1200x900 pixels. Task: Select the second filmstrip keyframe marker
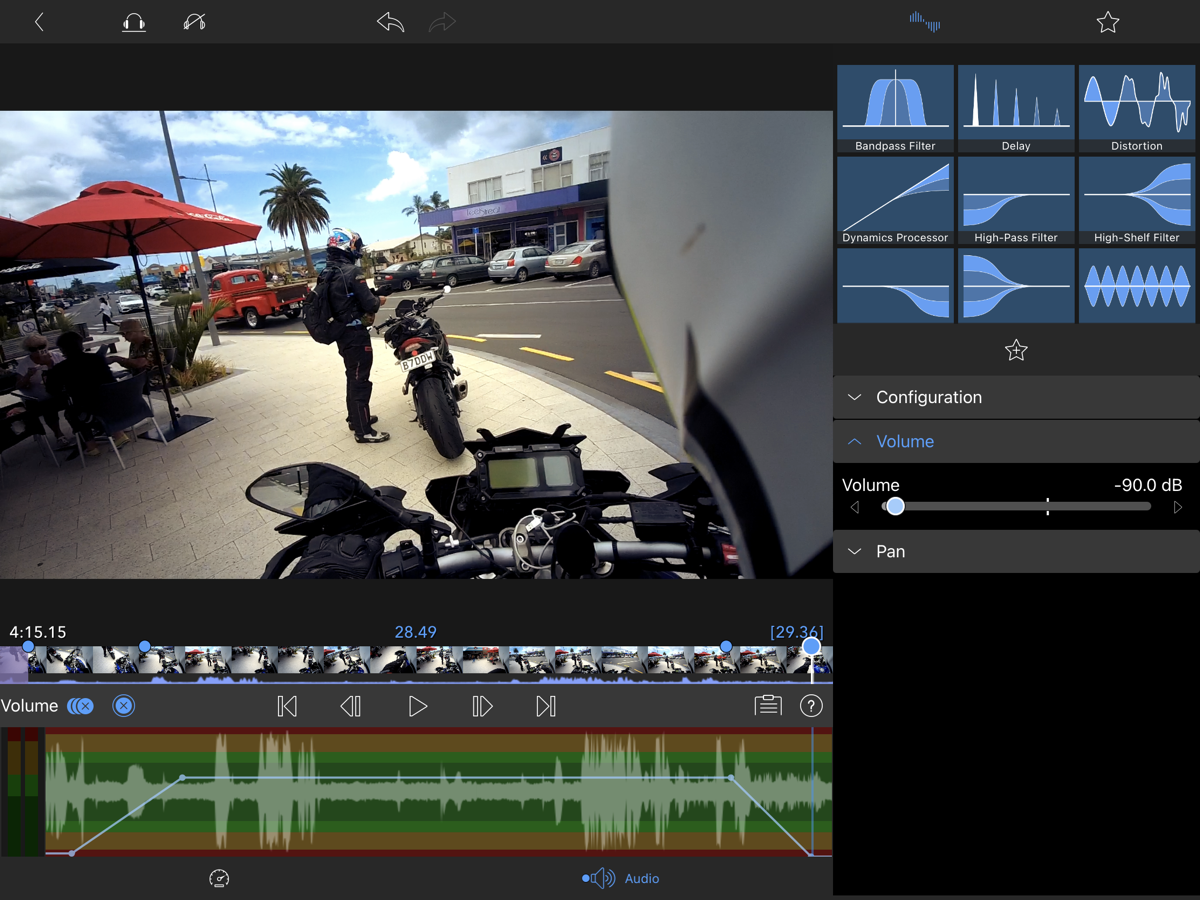[x=145, y=647]
